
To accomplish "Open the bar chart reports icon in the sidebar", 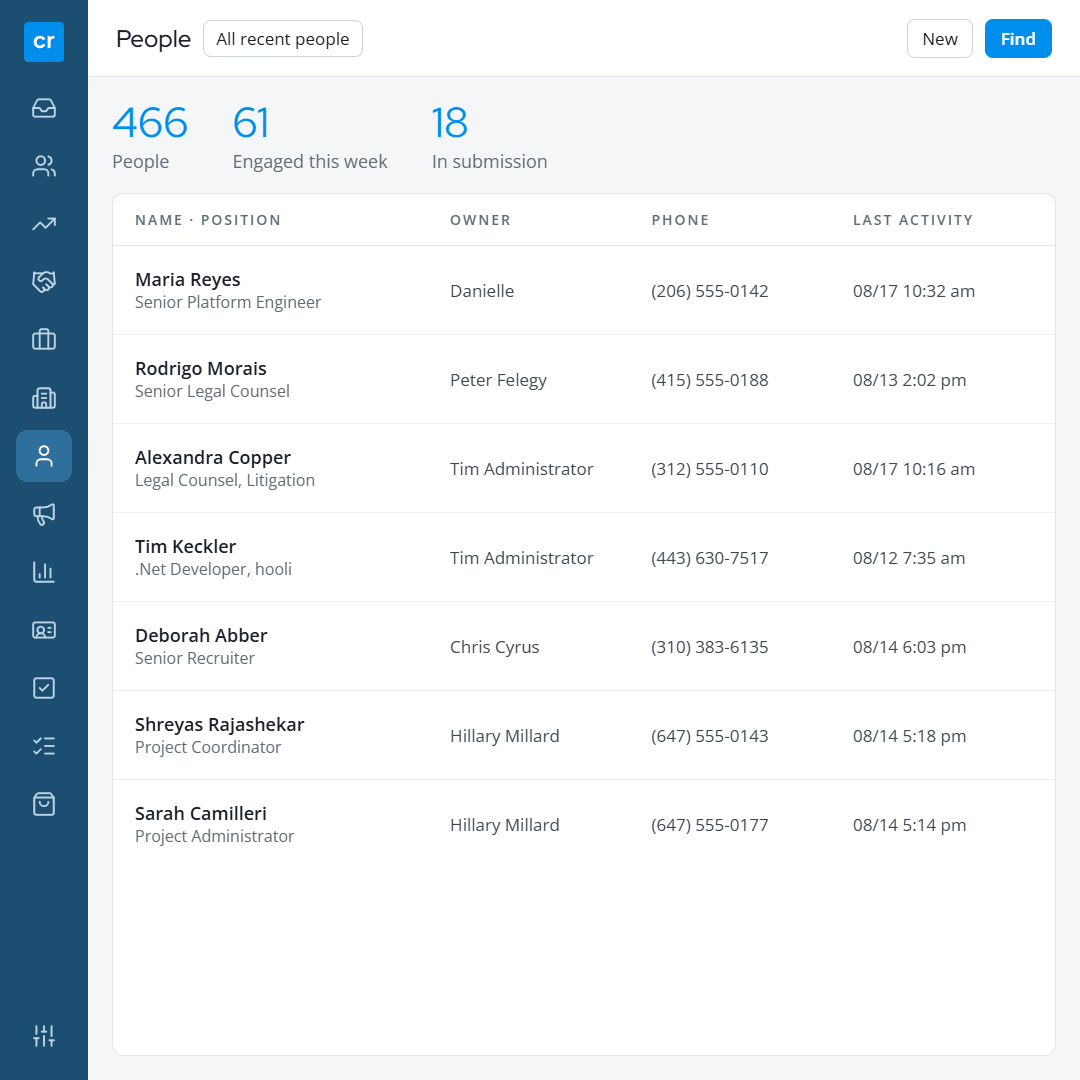I will [x=43, y=572].
